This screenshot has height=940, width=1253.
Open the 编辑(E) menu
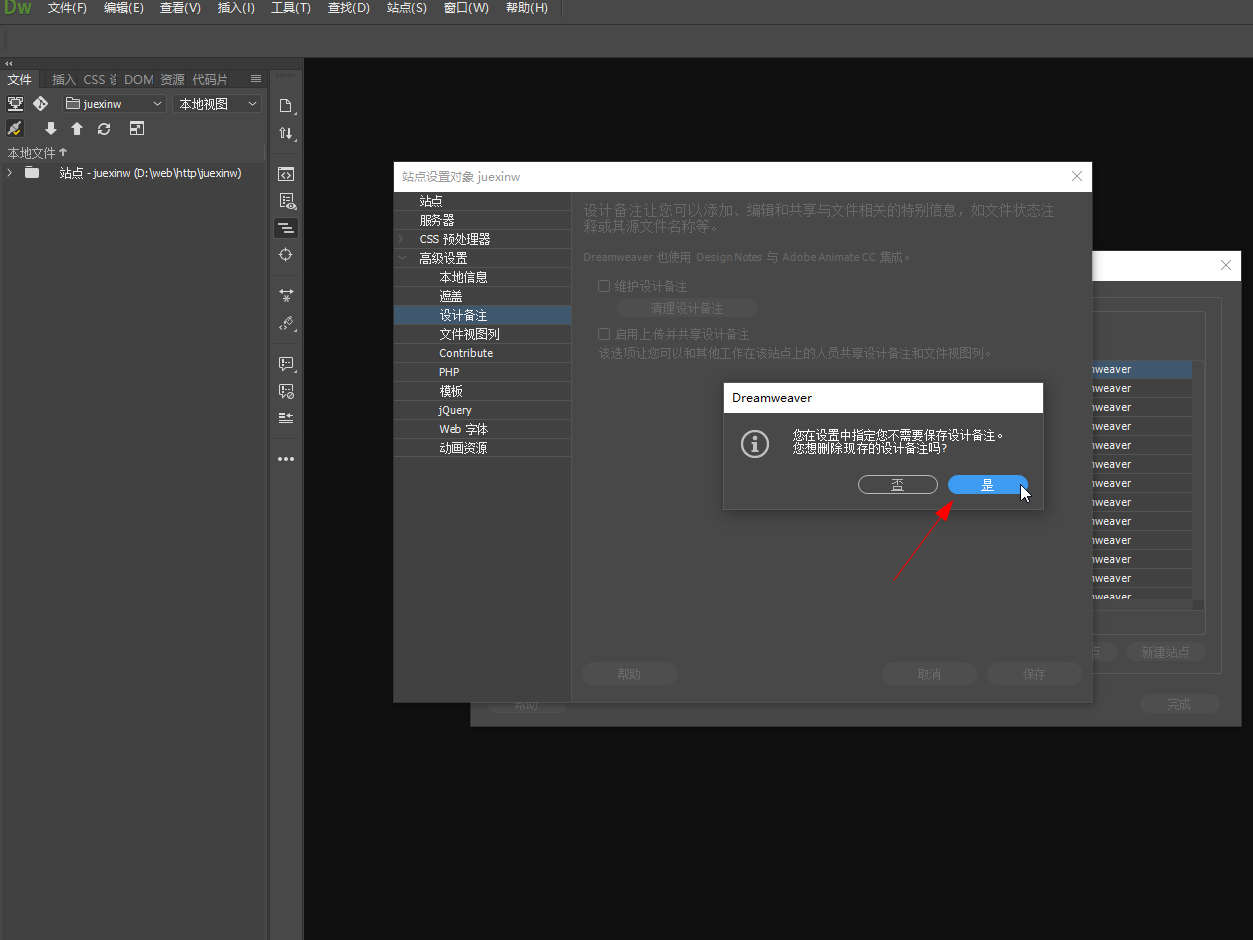tap(124, 8)
